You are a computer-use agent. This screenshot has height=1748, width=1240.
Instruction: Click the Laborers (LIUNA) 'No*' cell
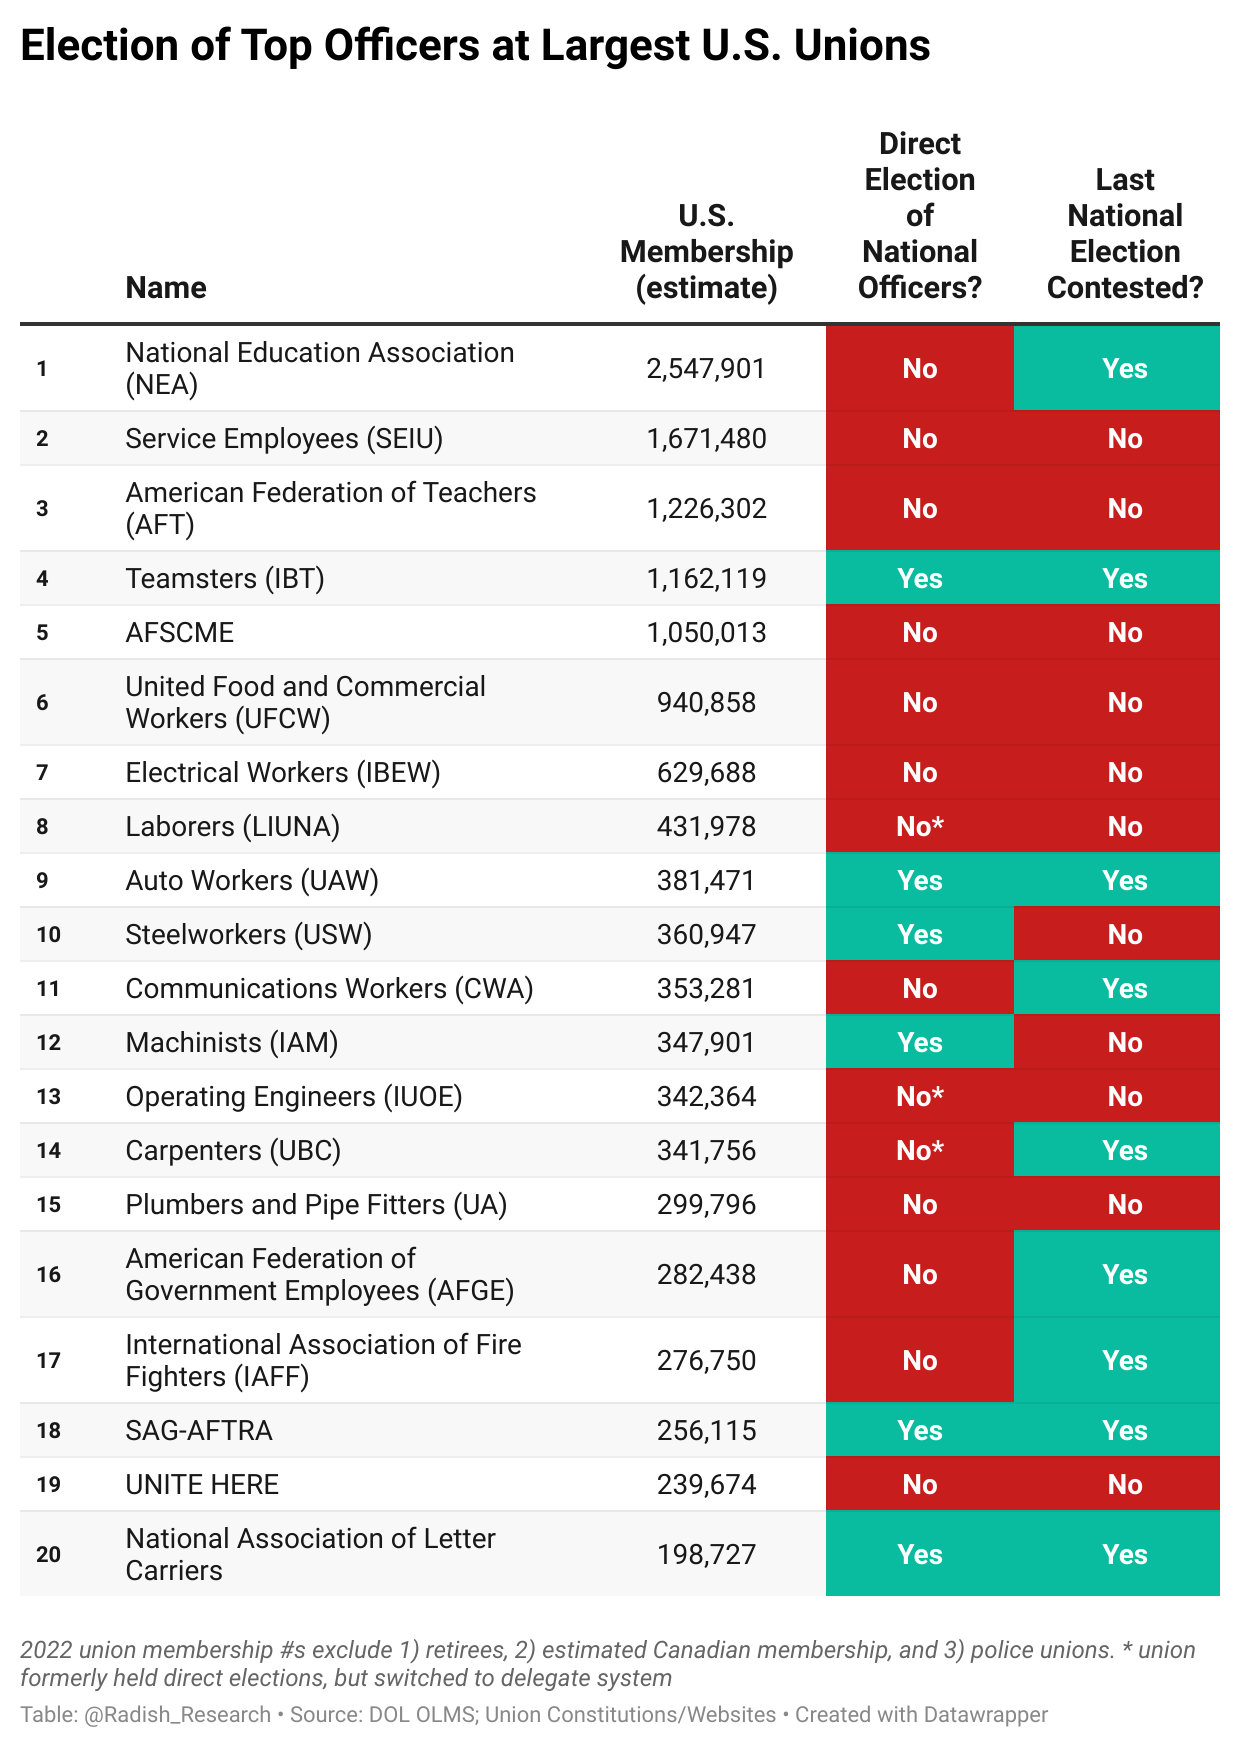pyautogui.click(x=920, y=826)
